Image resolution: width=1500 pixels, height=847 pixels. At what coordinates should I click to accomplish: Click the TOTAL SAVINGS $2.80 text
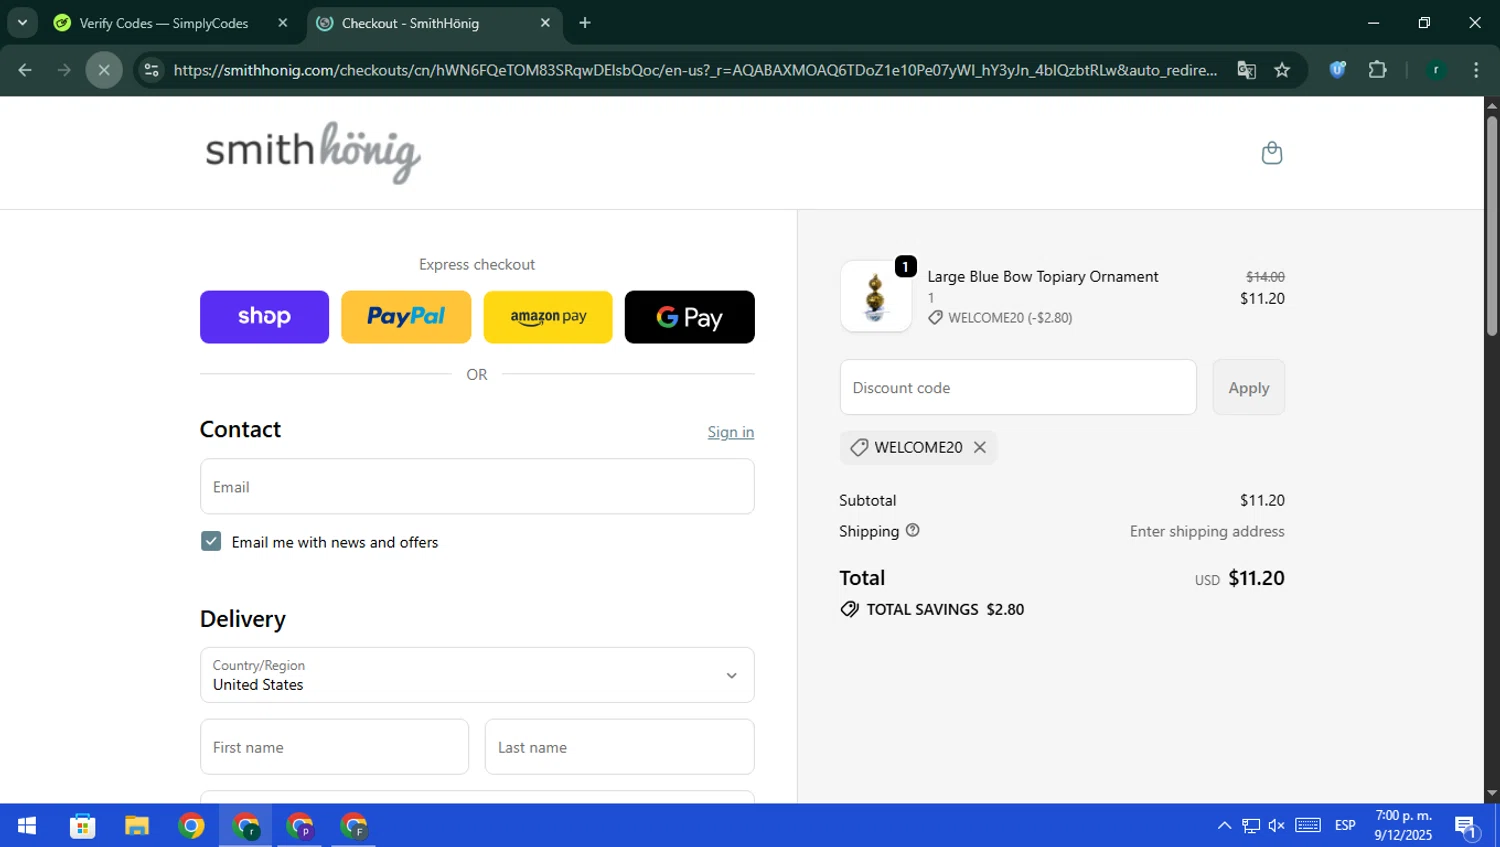click(945, 609)
